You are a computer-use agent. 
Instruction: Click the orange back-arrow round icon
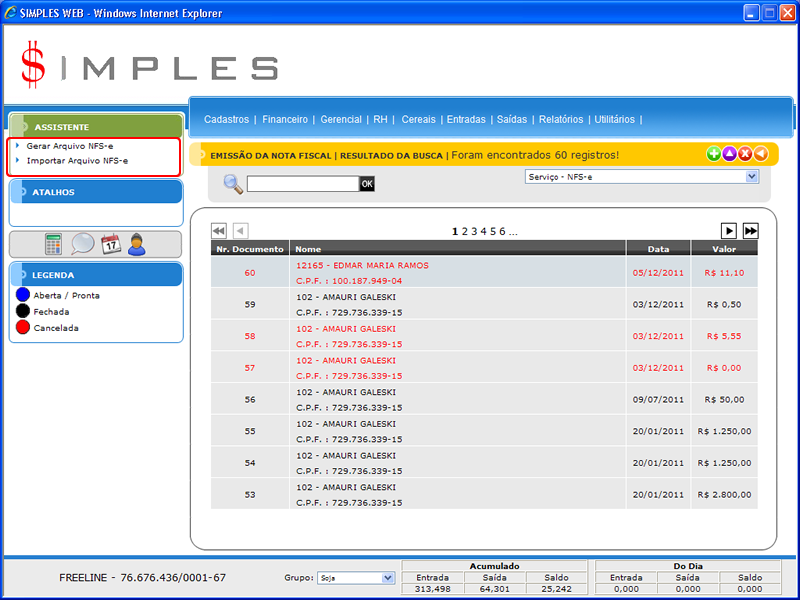[x=761, y=154]
